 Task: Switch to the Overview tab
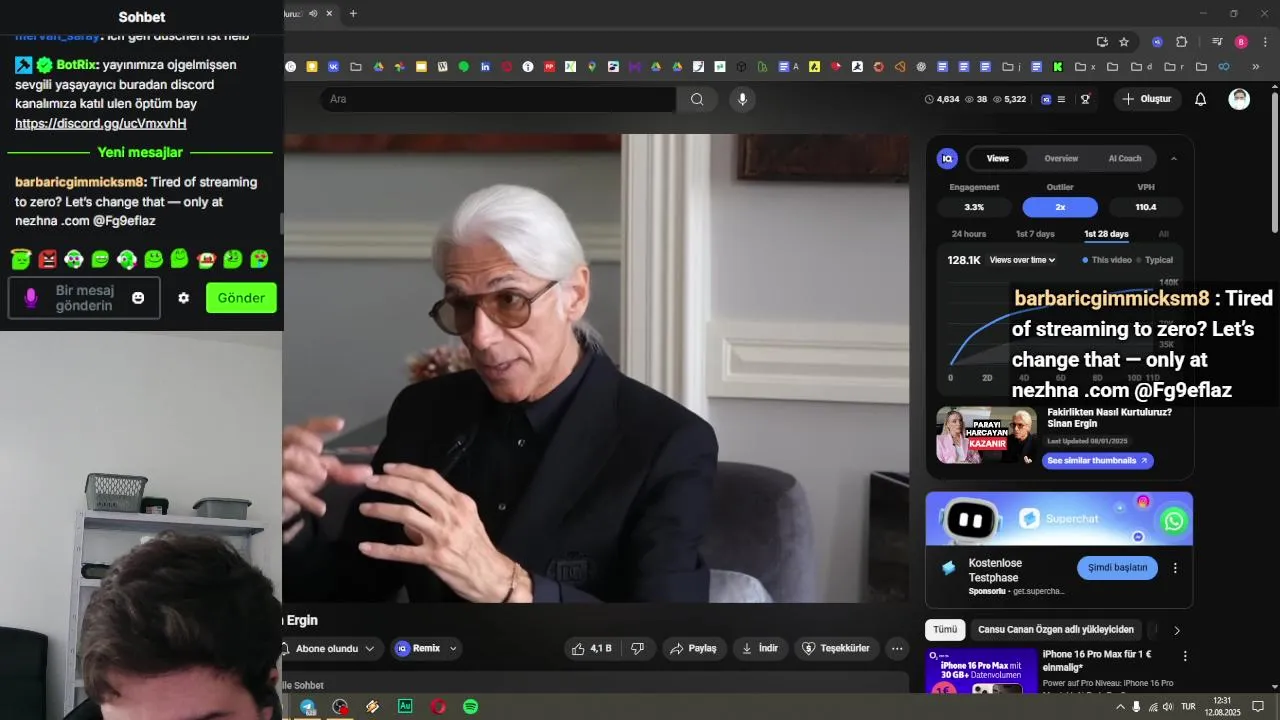[x=1061, y=158]
